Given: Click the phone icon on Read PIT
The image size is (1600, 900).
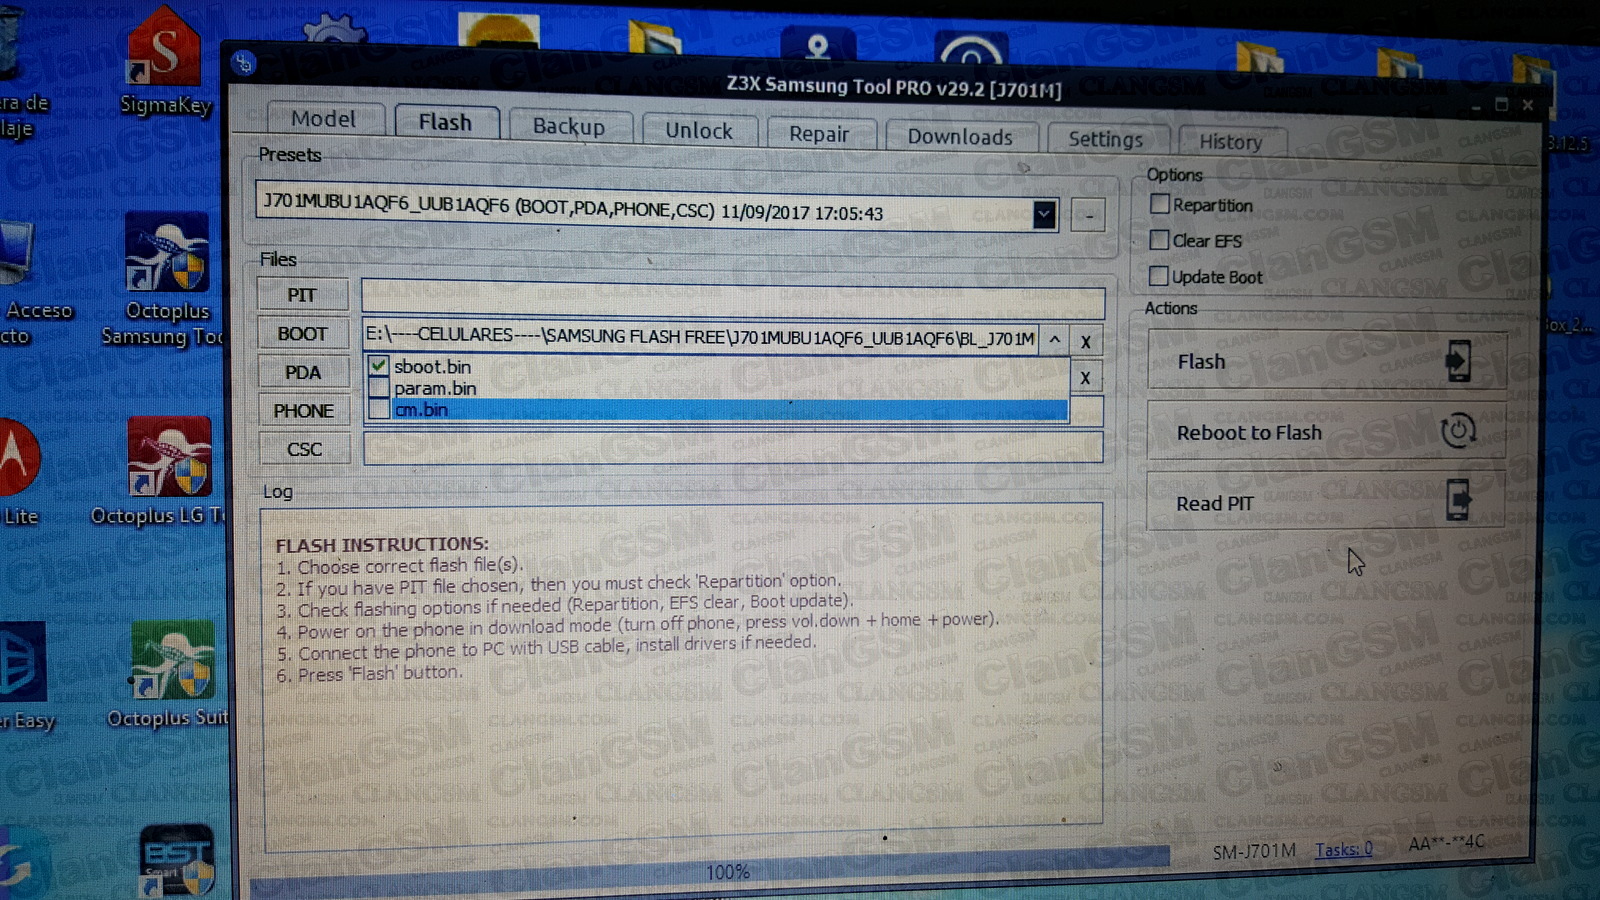Looking at the screenshot, I should click(1458, 500).
